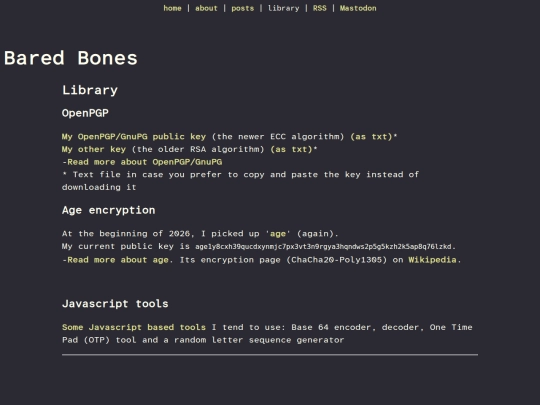
Task: Open the about page
Action: tap(206, 8)
